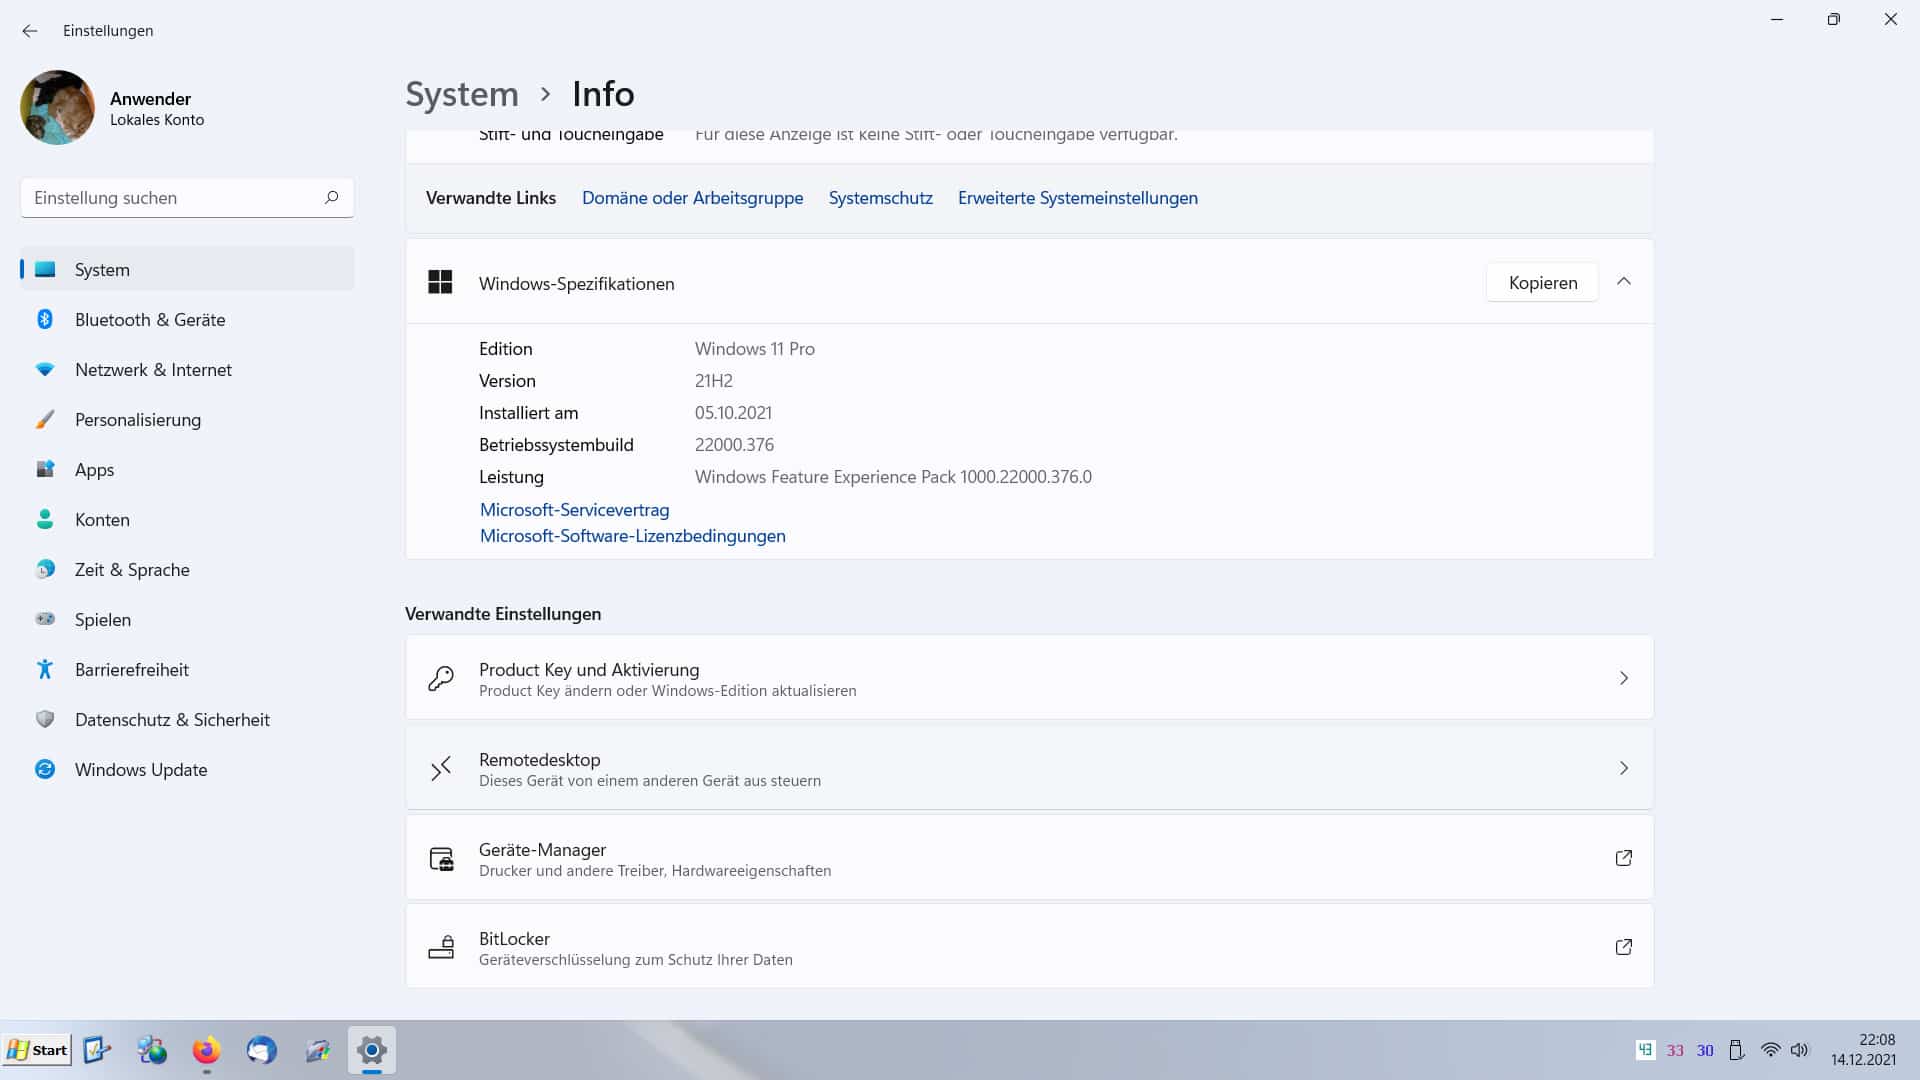
Task: Open the Start button on the taskbar
Action: pyautogui.click(x=37, y=1050)
